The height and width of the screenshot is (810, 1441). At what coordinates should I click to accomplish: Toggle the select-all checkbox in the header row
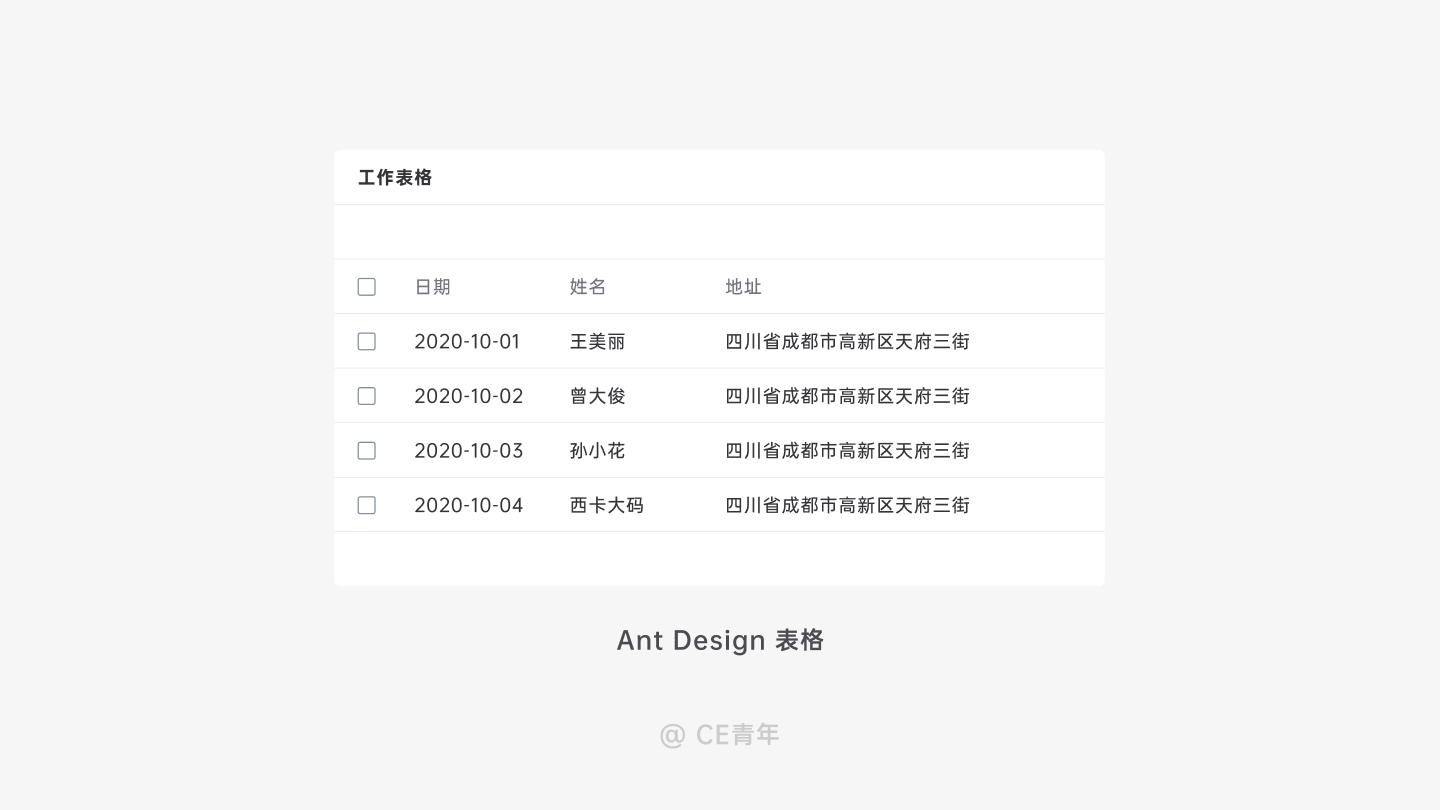367,287
